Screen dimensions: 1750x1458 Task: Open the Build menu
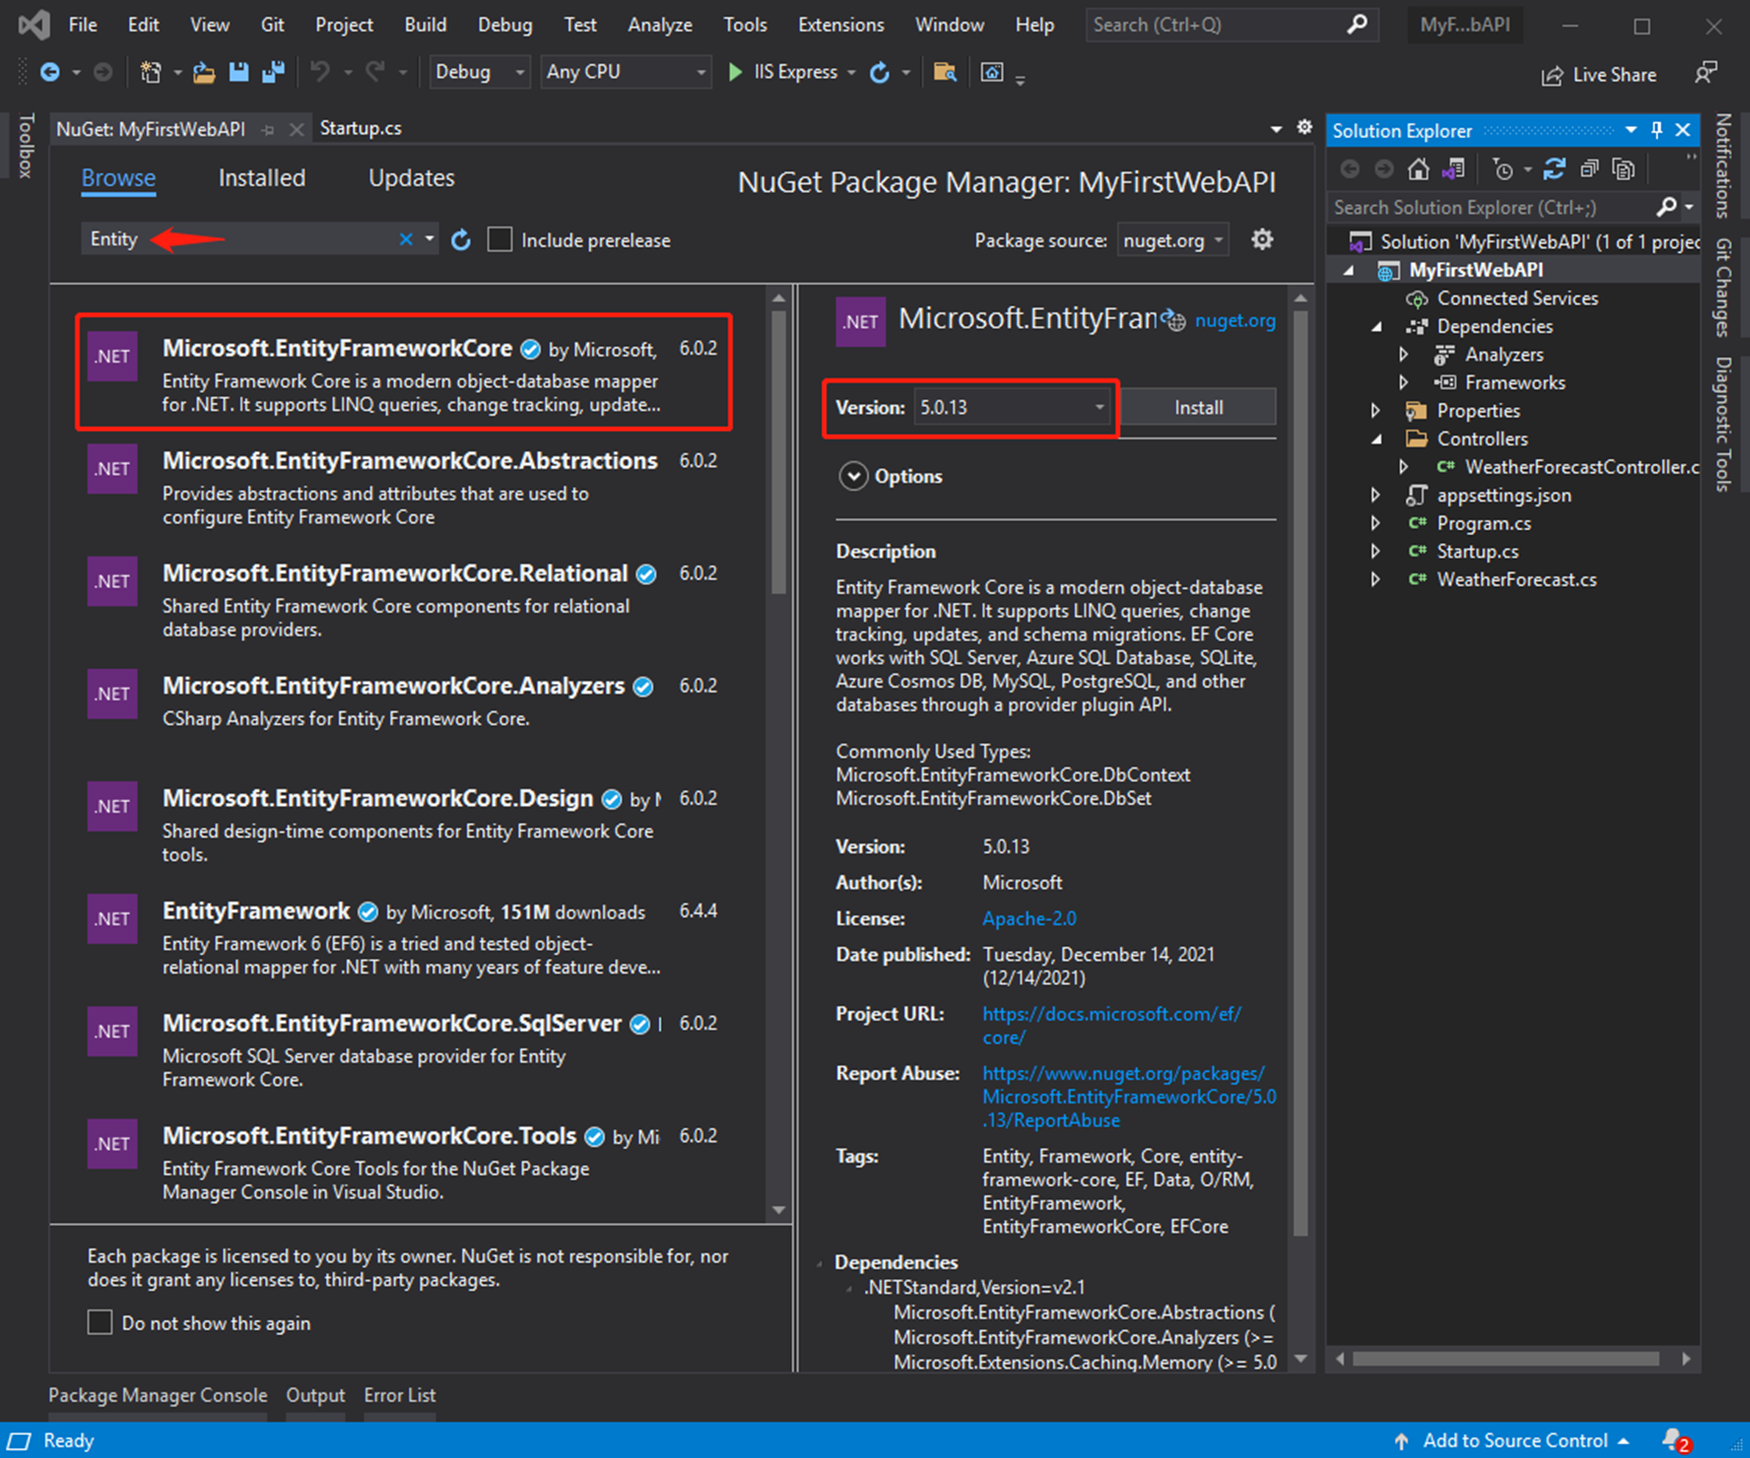(x=425, y=24)
